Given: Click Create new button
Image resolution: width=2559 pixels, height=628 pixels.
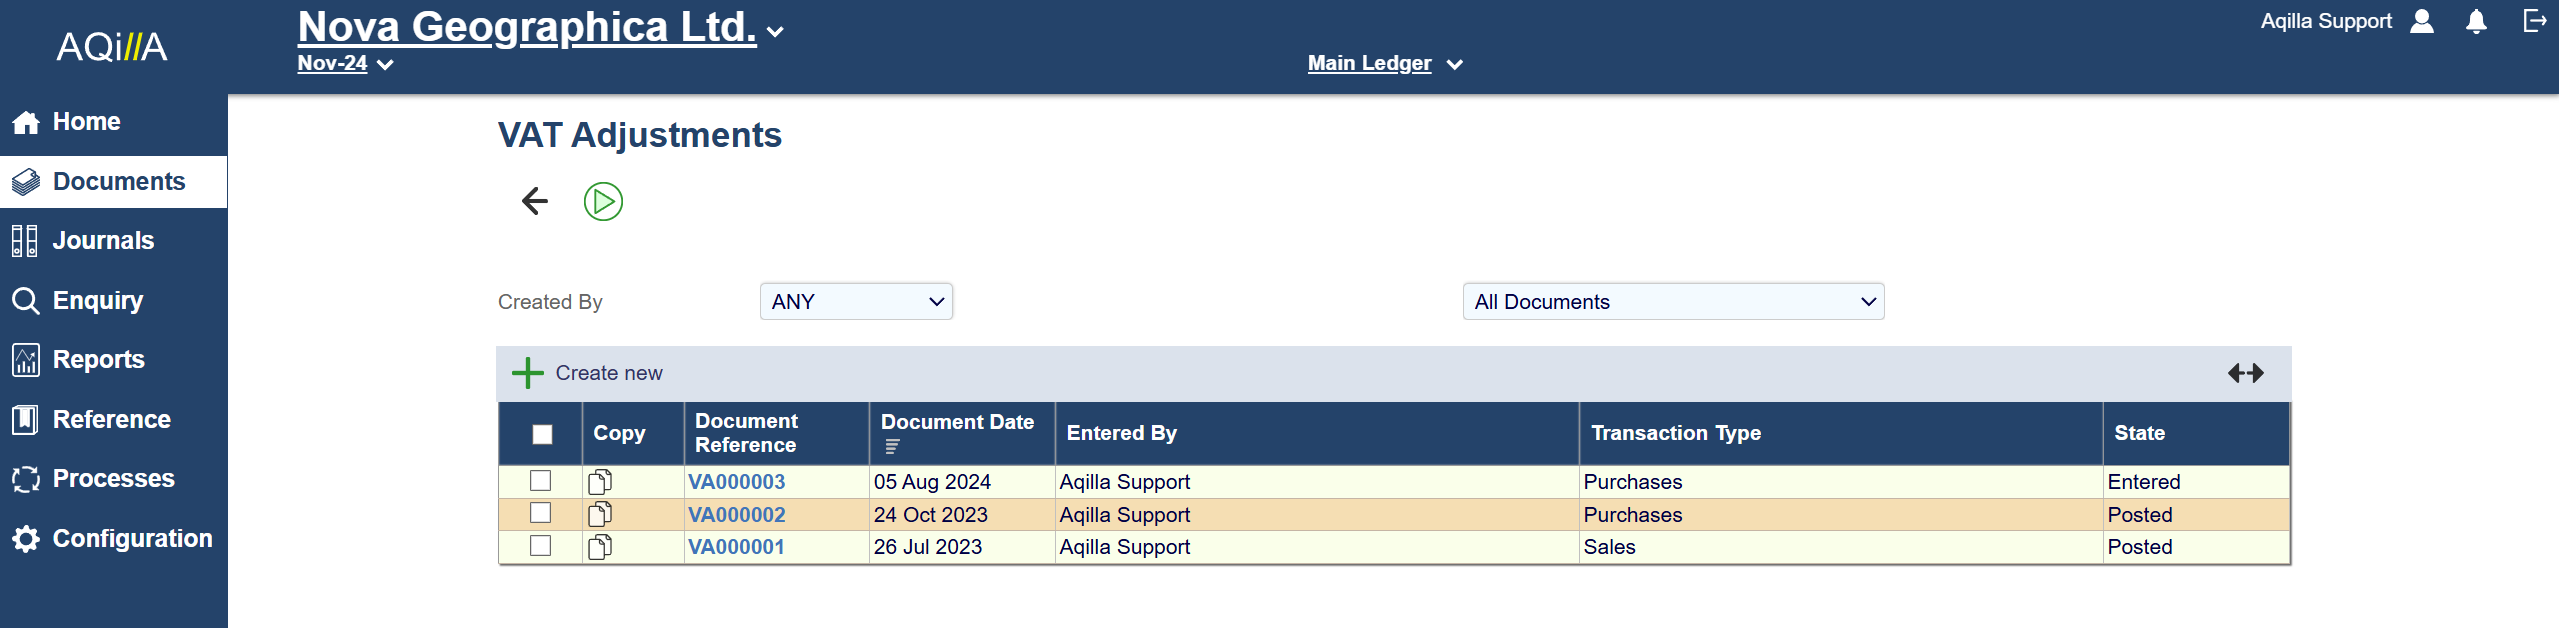Looking at the screenshot, I should [x=588, y=373].
